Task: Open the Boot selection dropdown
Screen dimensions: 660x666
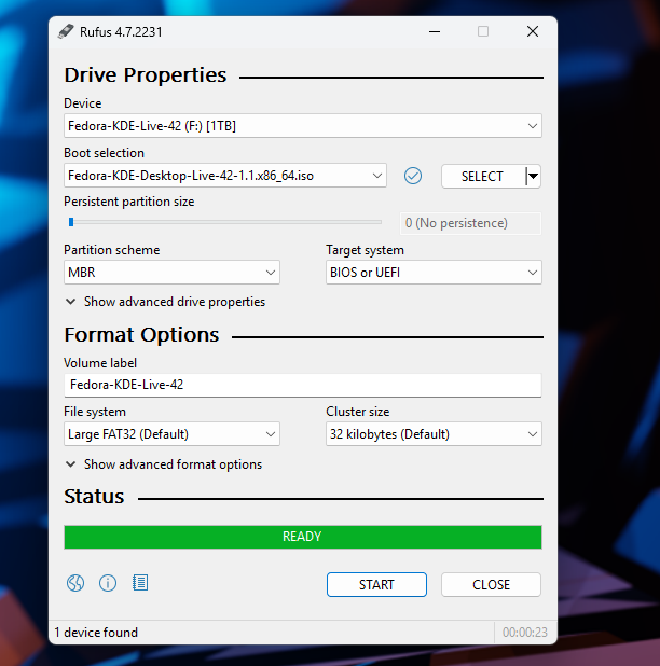Action: pos(225,175)
